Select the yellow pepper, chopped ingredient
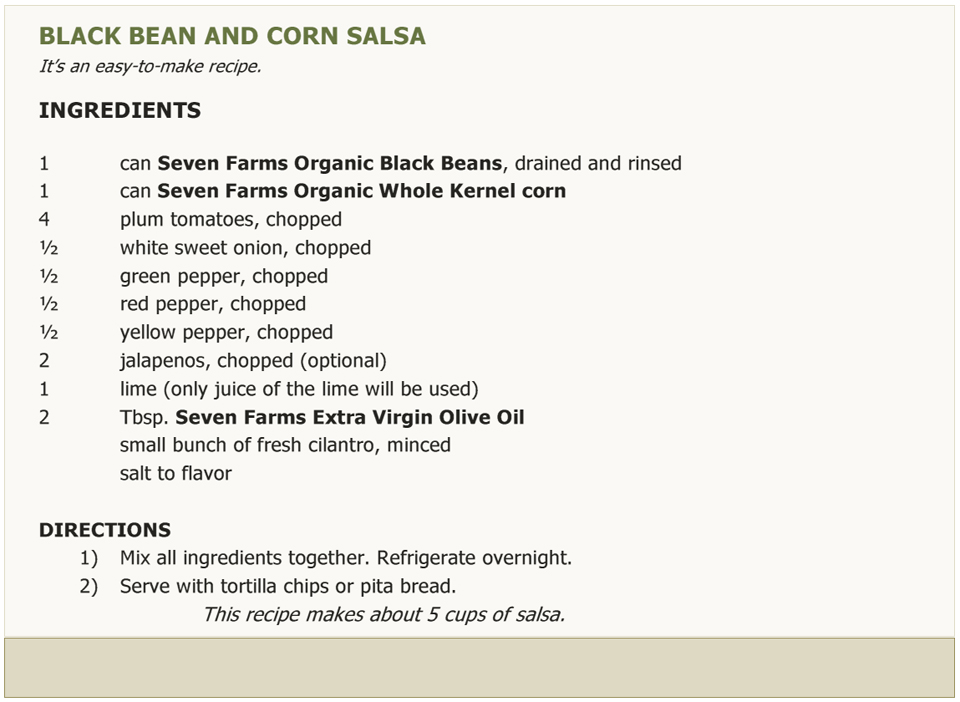Viewport: 960px width, 702px height. (x=226, y=332)
